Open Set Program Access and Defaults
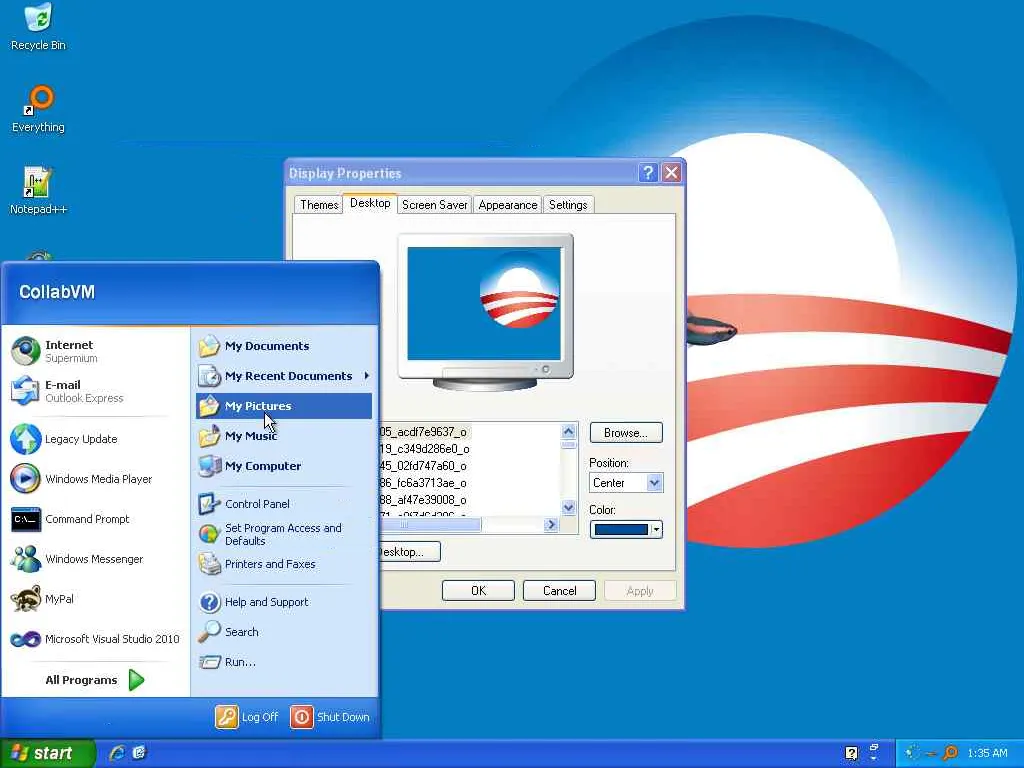Image resolution: width=1024 pixels, height=768 pixels. pyautogui.click(x=284, y=534)
